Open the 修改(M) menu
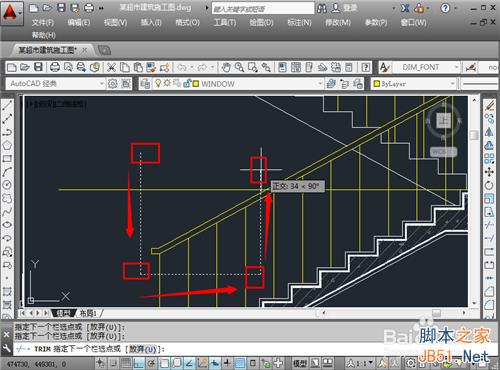 coord(338,23)
